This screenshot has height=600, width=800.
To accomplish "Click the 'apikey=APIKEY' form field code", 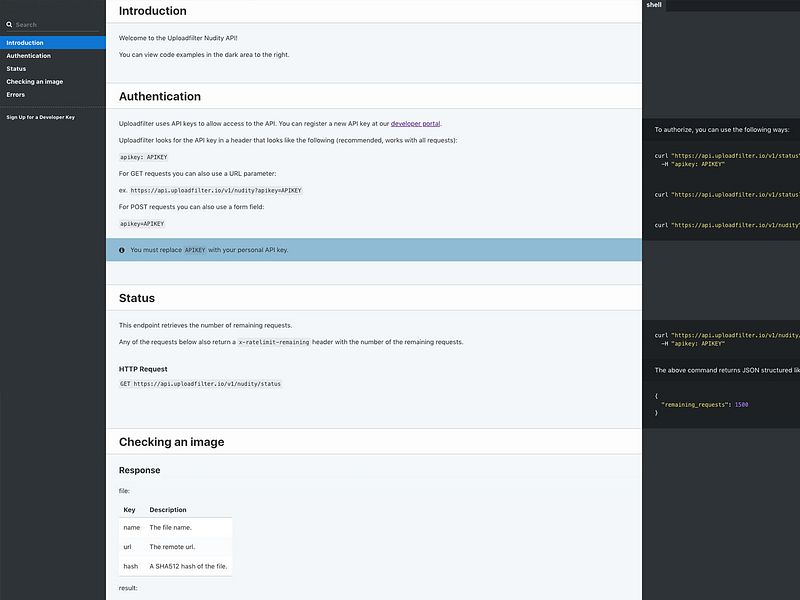I will [x=142, y=224].
